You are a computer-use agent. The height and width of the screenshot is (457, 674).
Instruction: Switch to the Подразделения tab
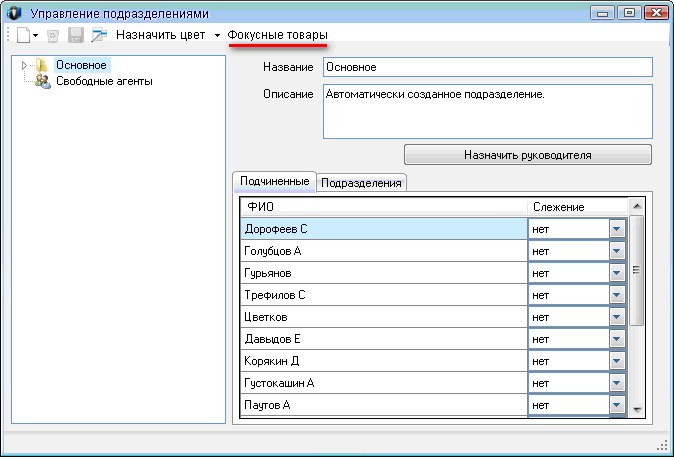362,183
